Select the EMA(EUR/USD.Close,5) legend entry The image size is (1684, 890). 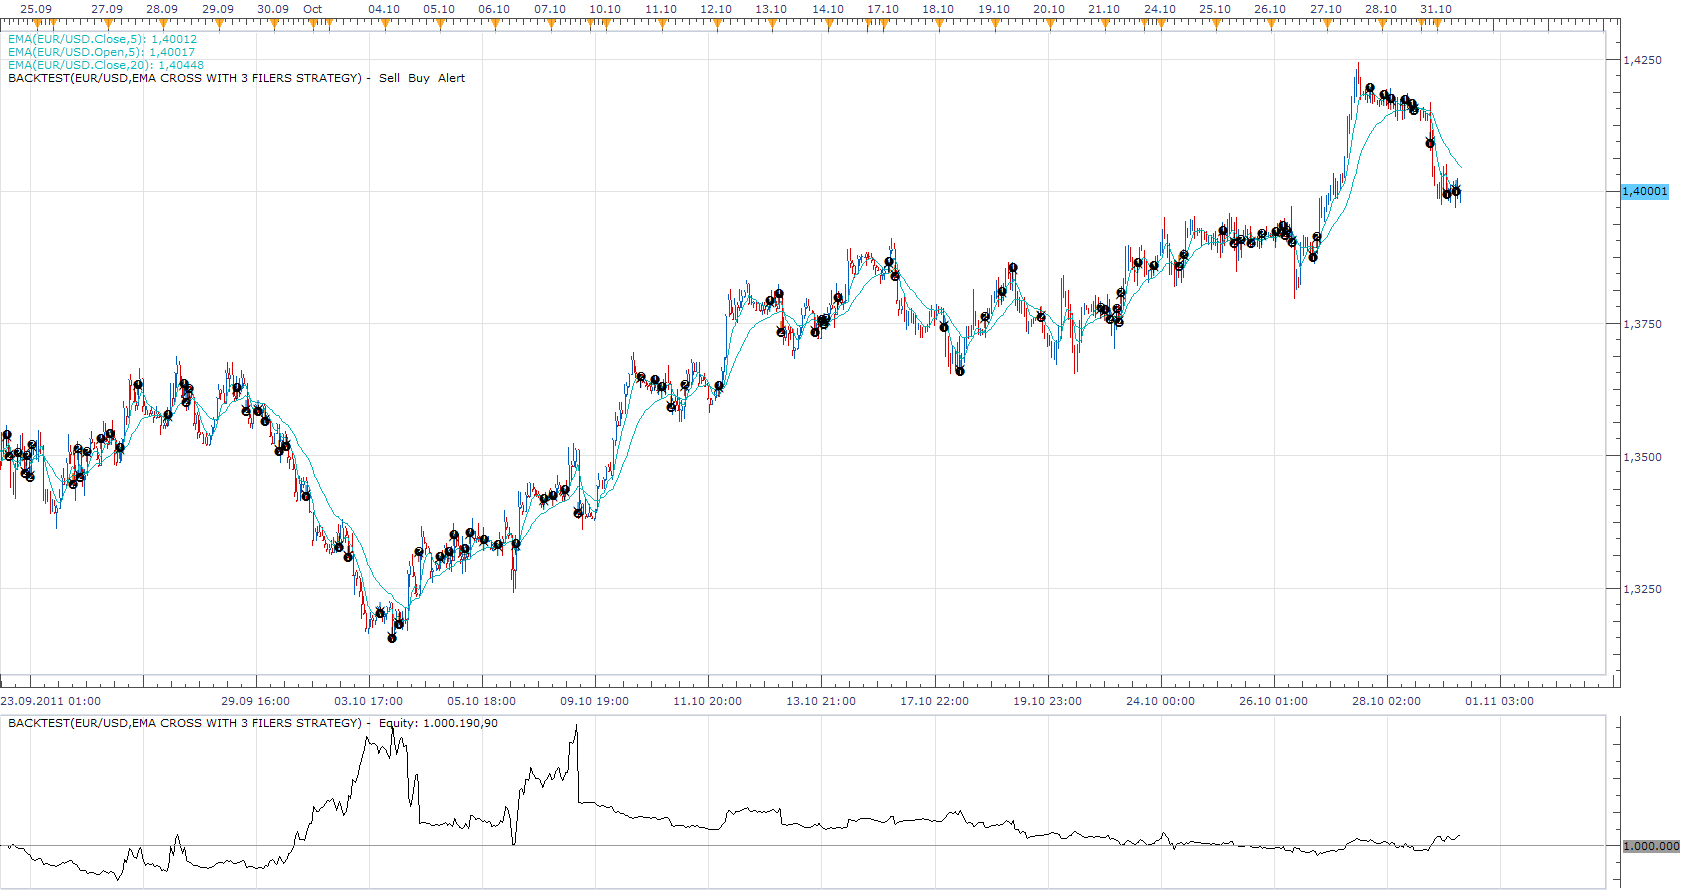[102, 39]
